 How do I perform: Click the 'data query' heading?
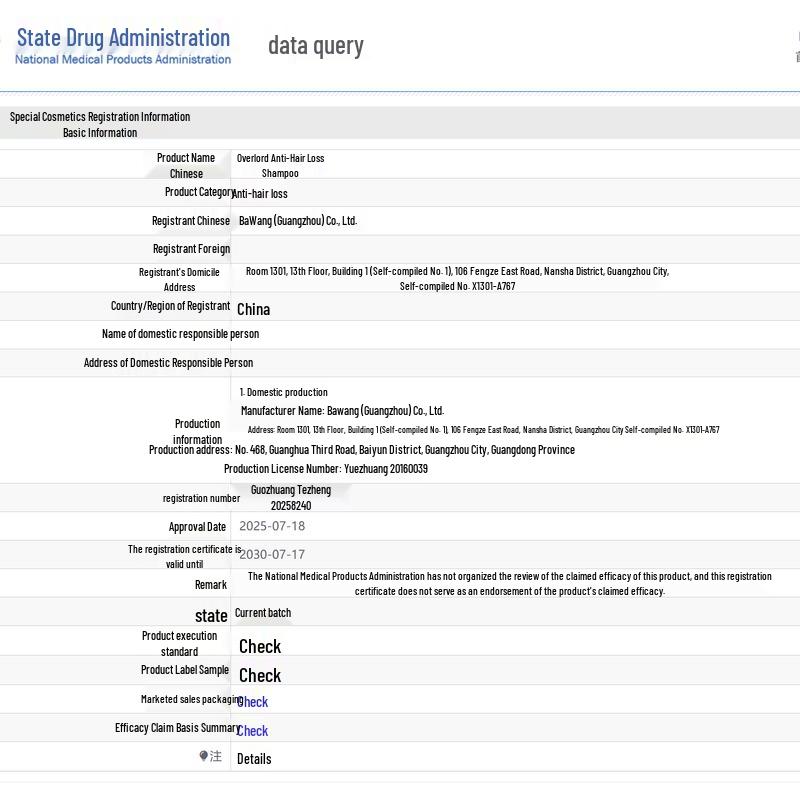(316, 46)
